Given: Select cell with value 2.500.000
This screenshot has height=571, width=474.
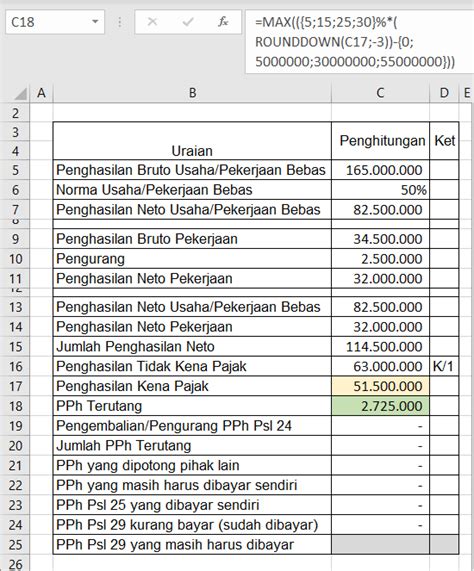Looking at the screenshot, I should [x=380, y=259].
